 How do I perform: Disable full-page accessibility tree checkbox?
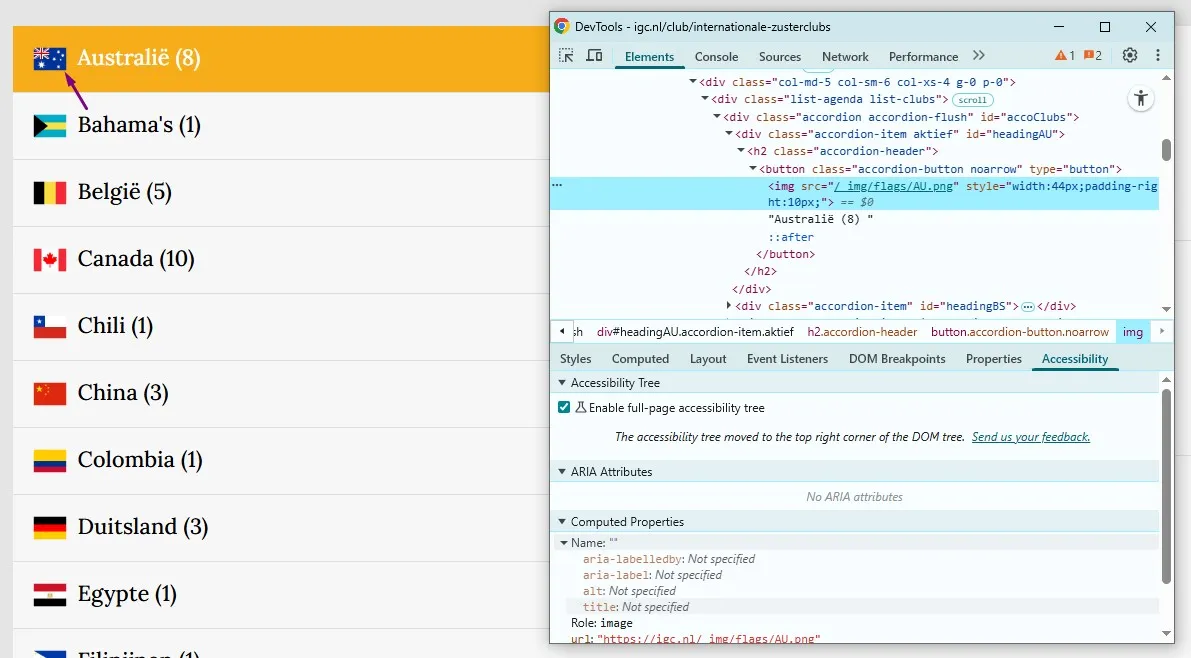[x=564, y=407]
